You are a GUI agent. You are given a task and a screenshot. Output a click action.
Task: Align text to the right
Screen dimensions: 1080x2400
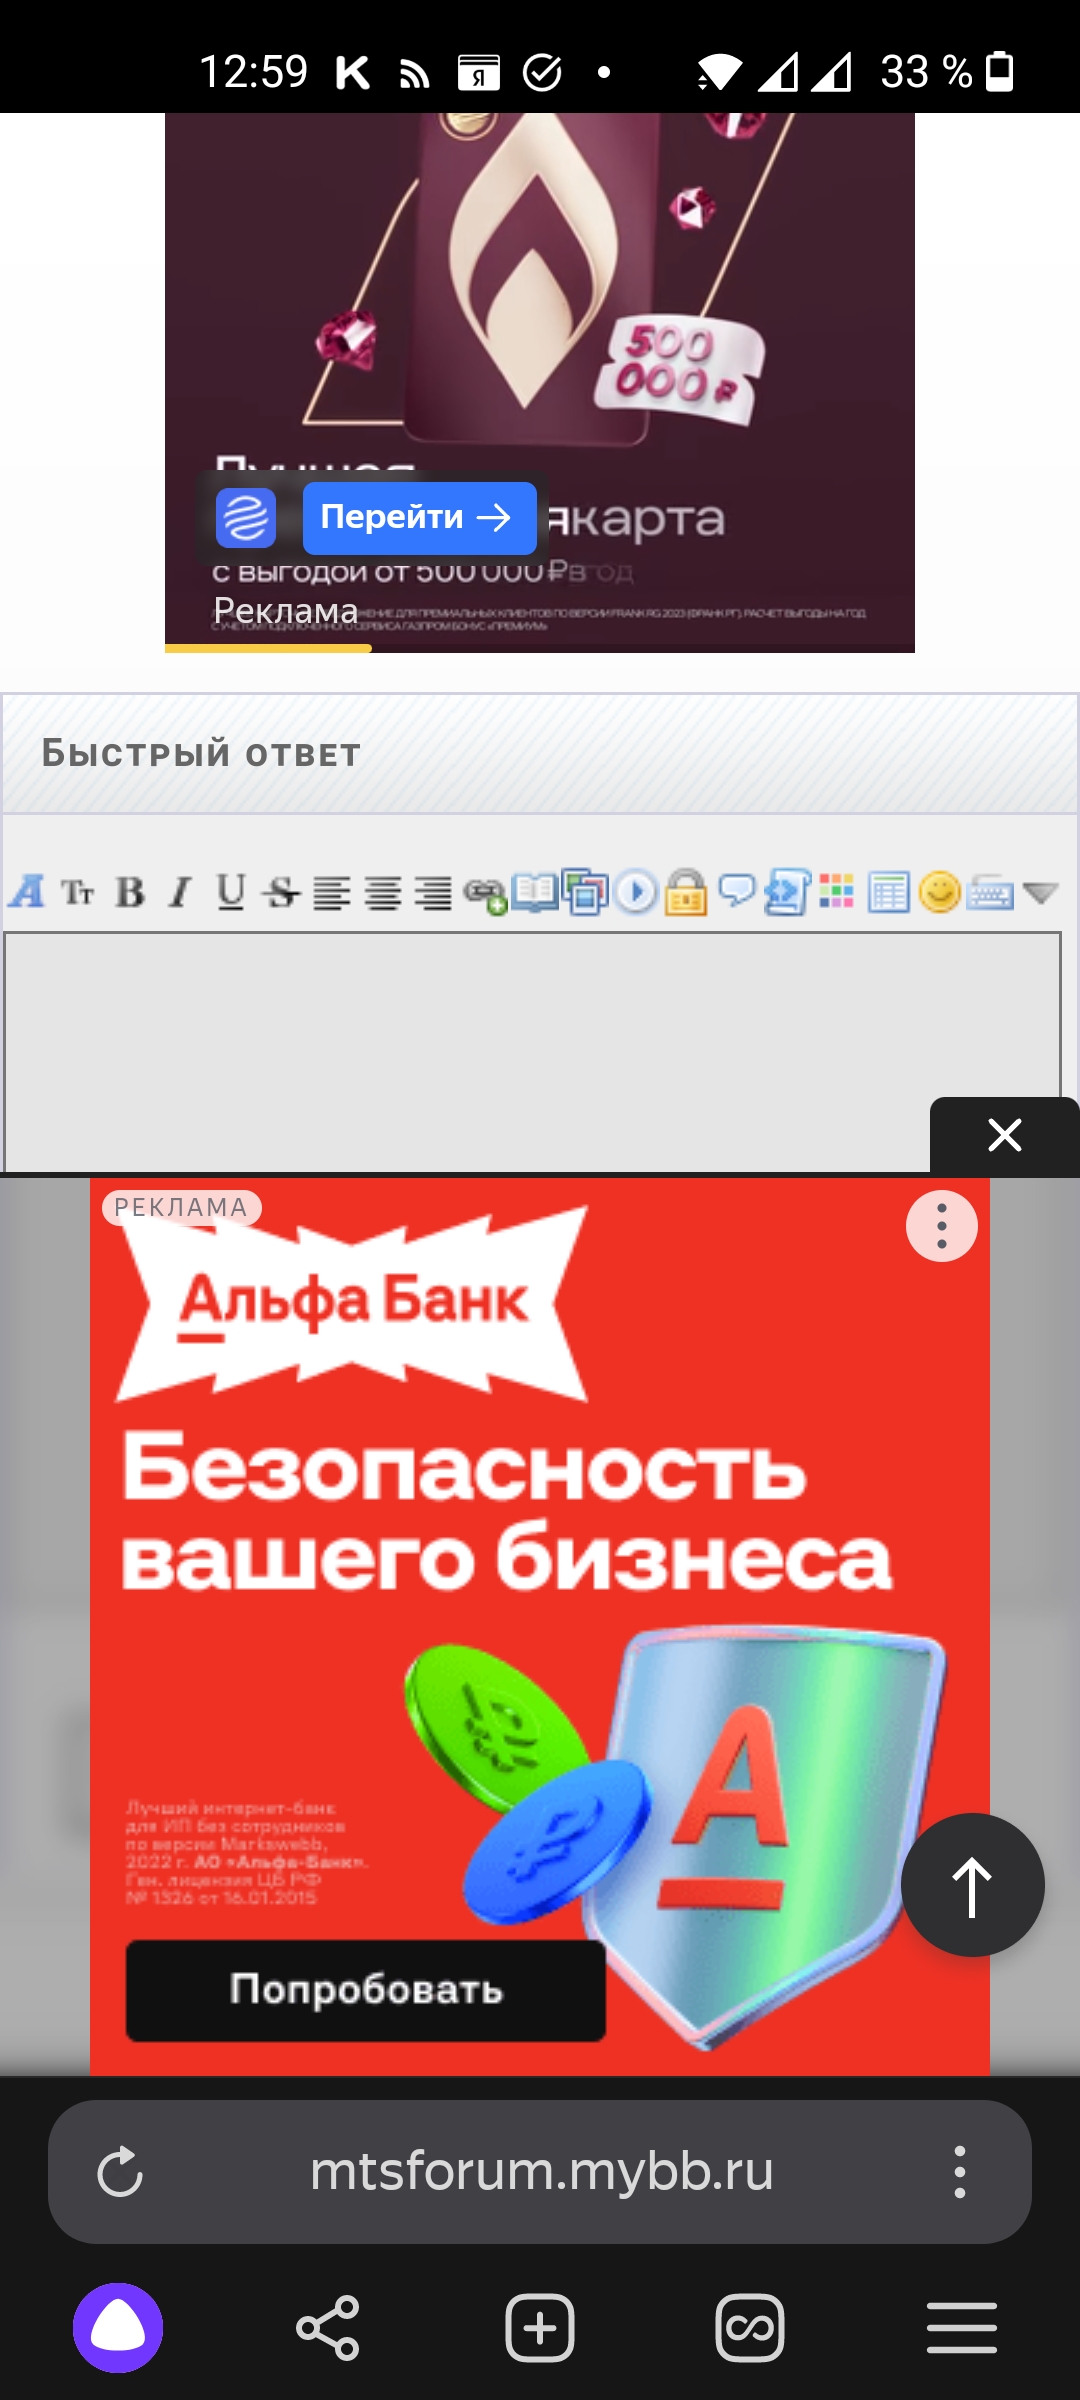coord(433,892)
